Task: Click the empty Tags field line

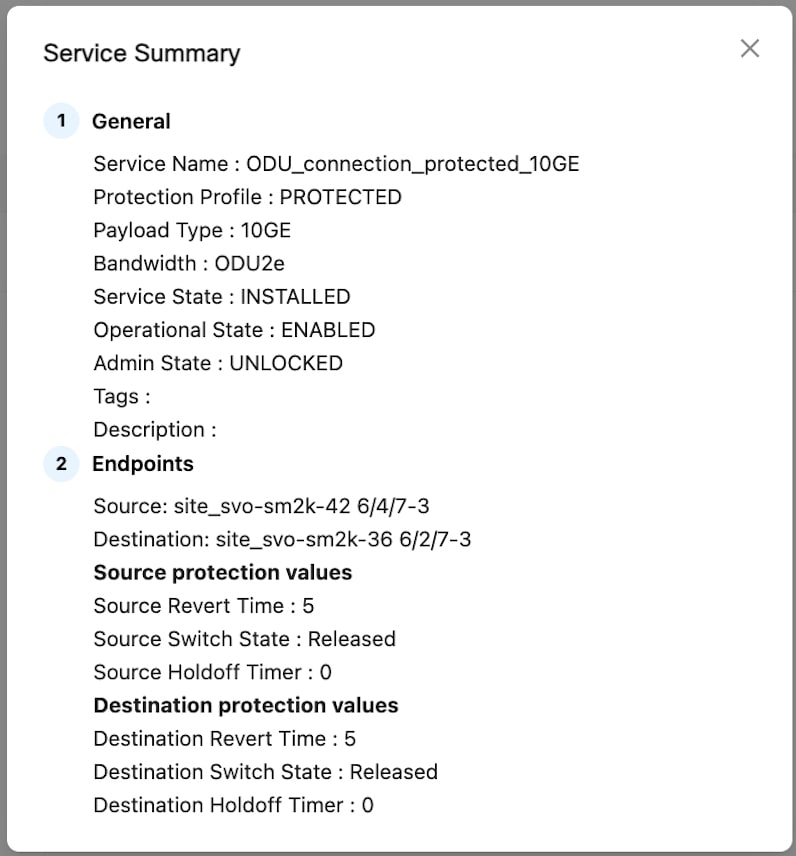Action: 122,396
